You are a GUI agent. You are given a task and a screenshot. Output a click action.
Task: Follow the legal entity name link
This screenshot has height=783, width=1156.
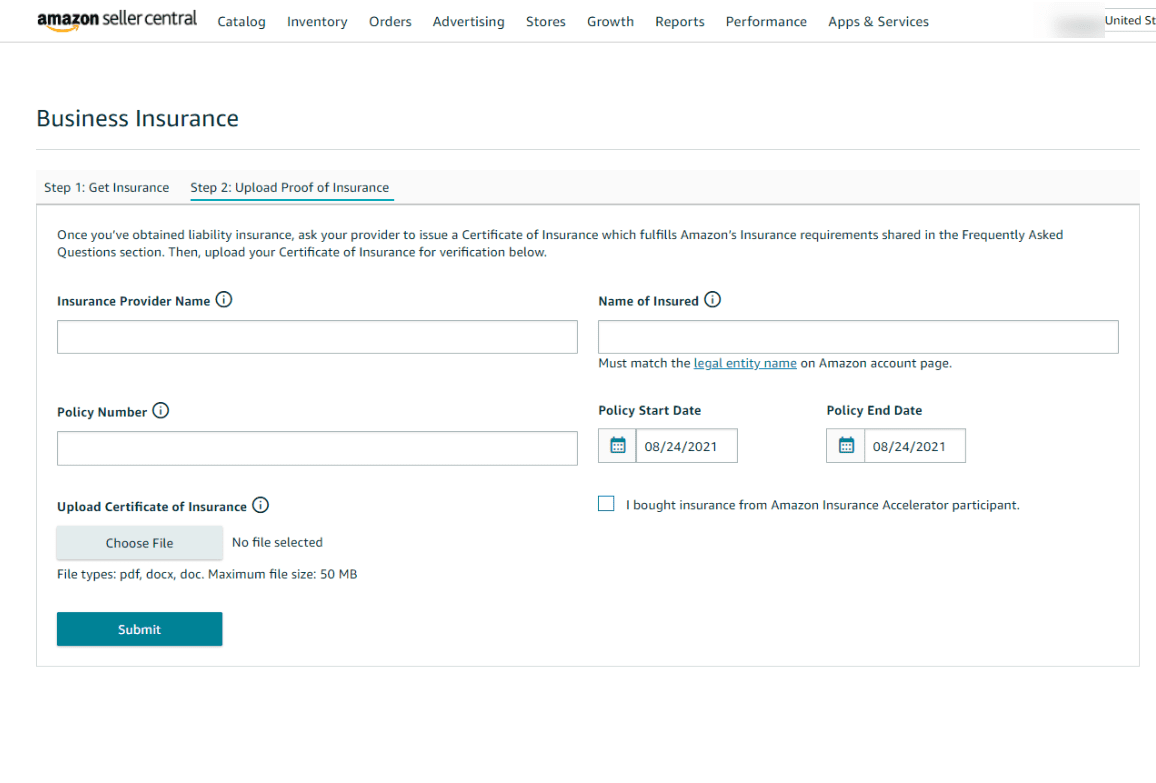(x=745, y=363)
